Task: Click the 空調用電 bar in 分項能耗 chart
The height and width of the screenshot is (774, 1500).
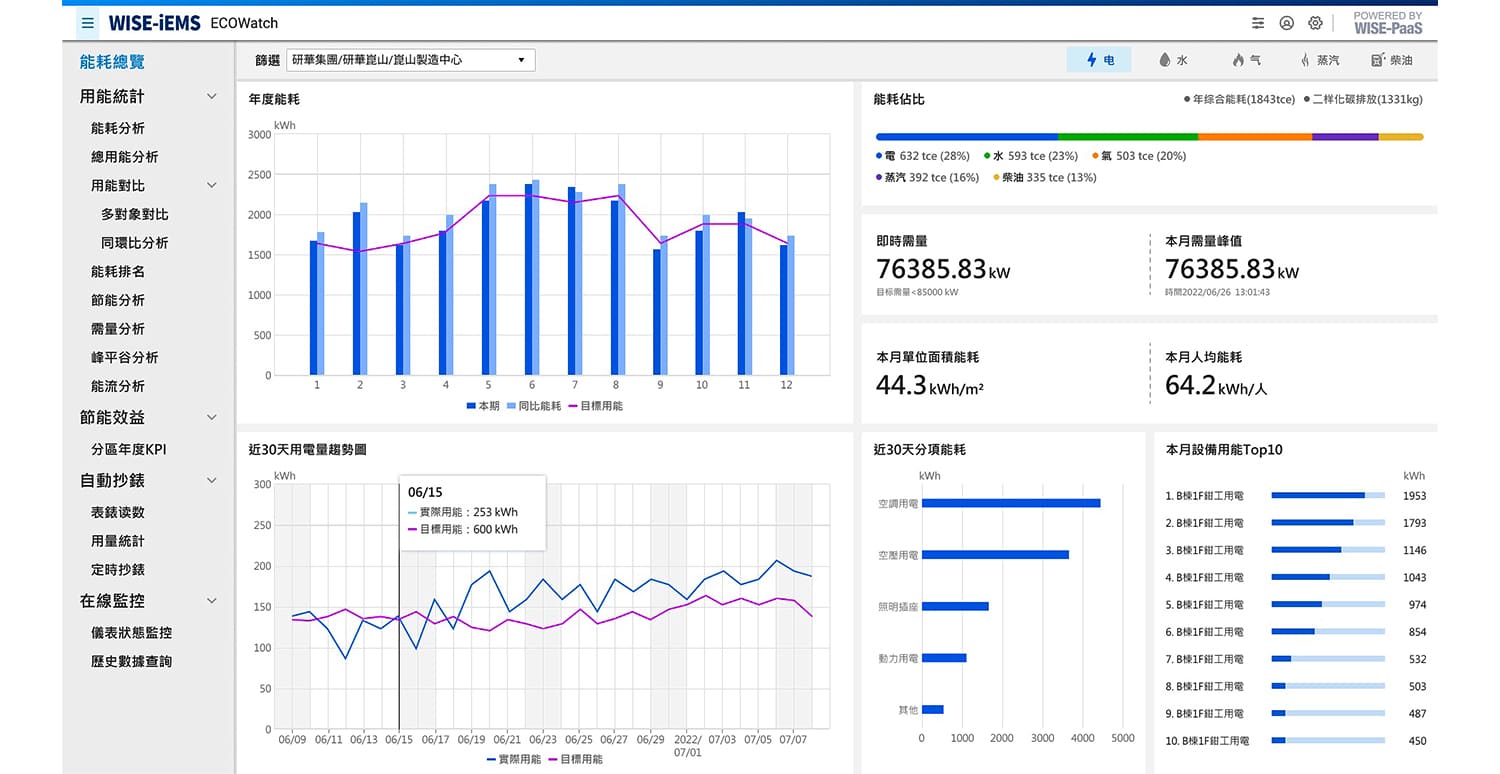Action: (x=1011, y=503)
